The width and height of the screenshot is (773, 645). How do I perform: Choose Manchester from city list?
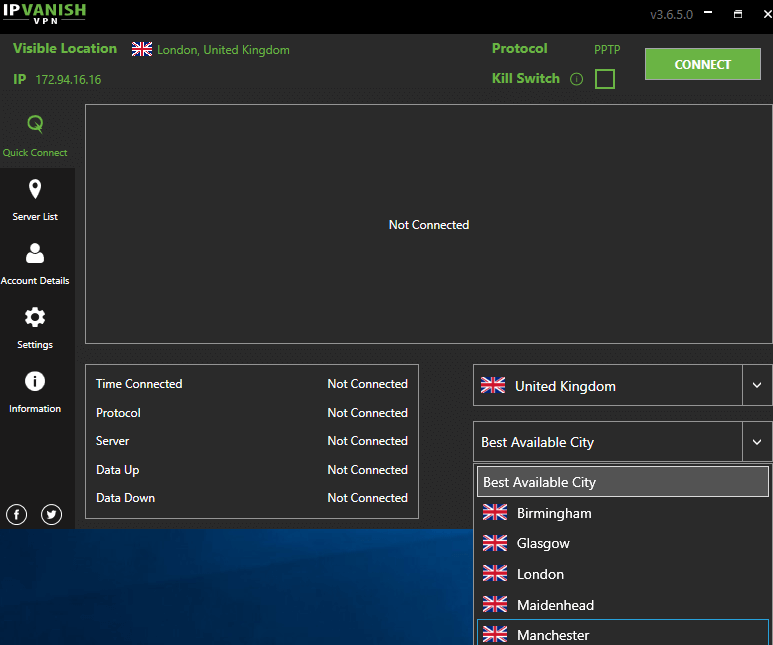click(623, 633)
